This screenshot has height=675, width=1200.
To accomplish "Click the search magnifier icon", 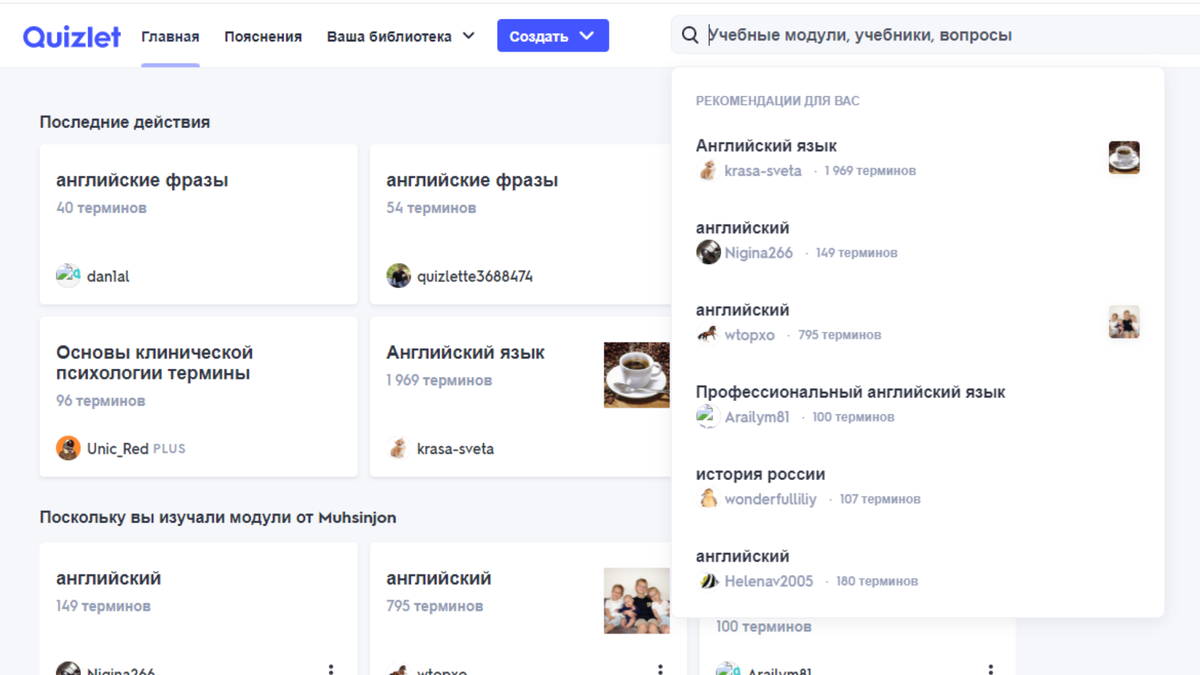I will tap(690, 34).
